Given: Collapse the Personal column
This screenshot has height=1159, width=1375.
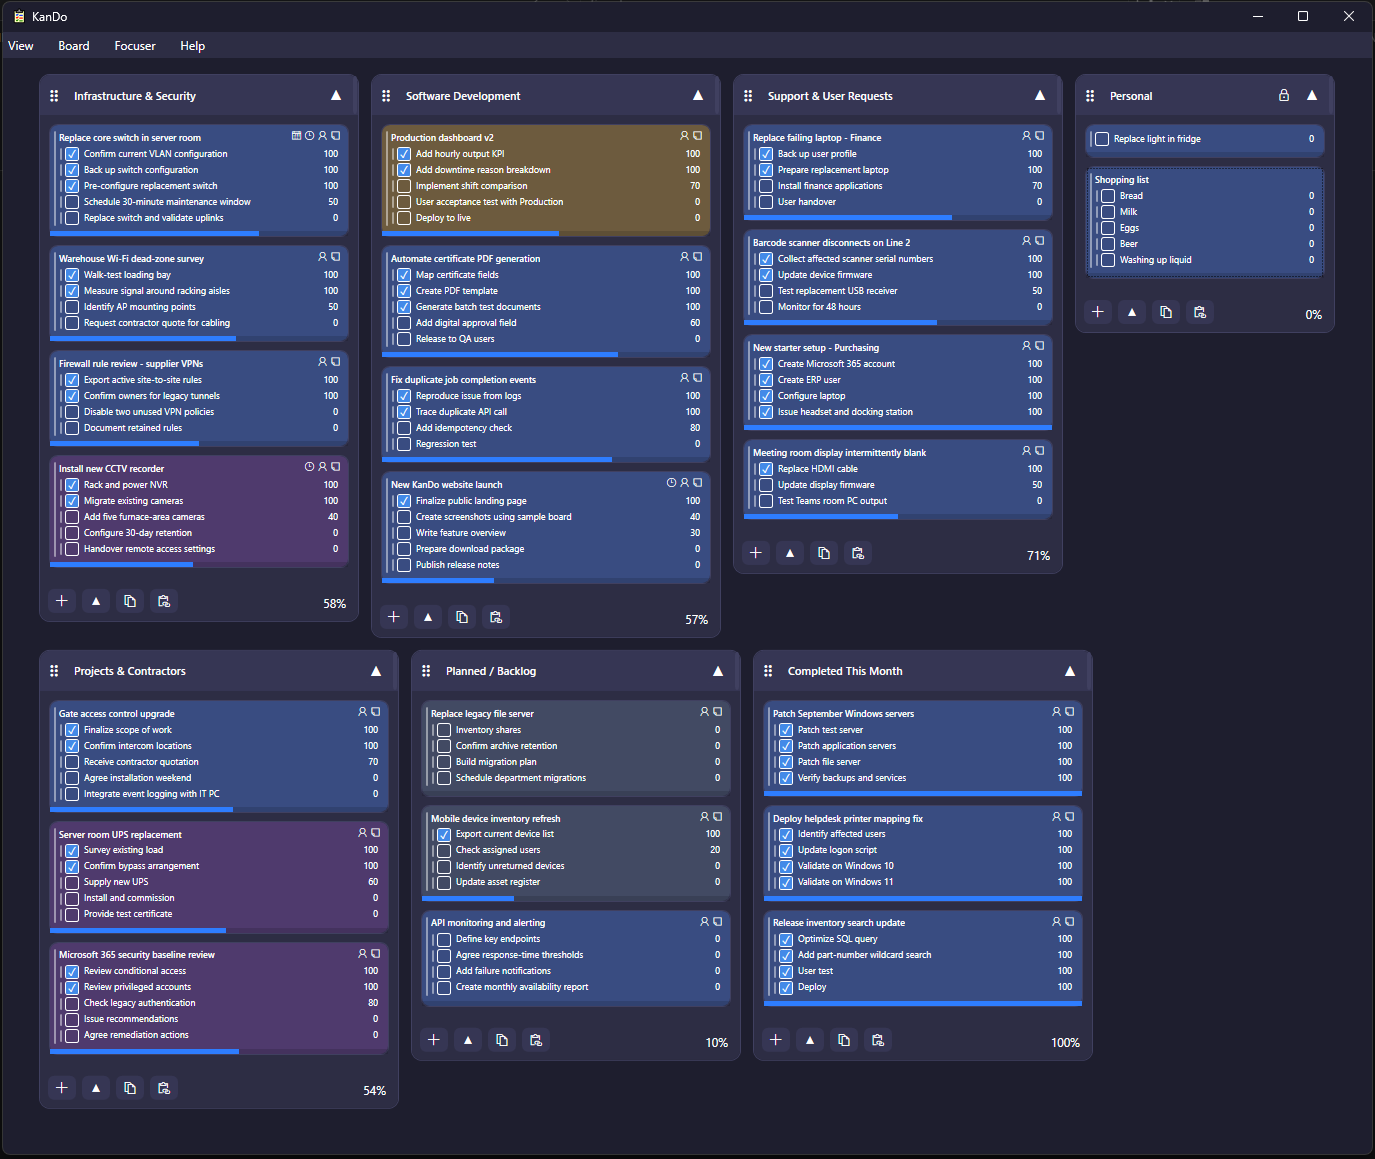Looking at the screenshot, I should [1312, 95].
